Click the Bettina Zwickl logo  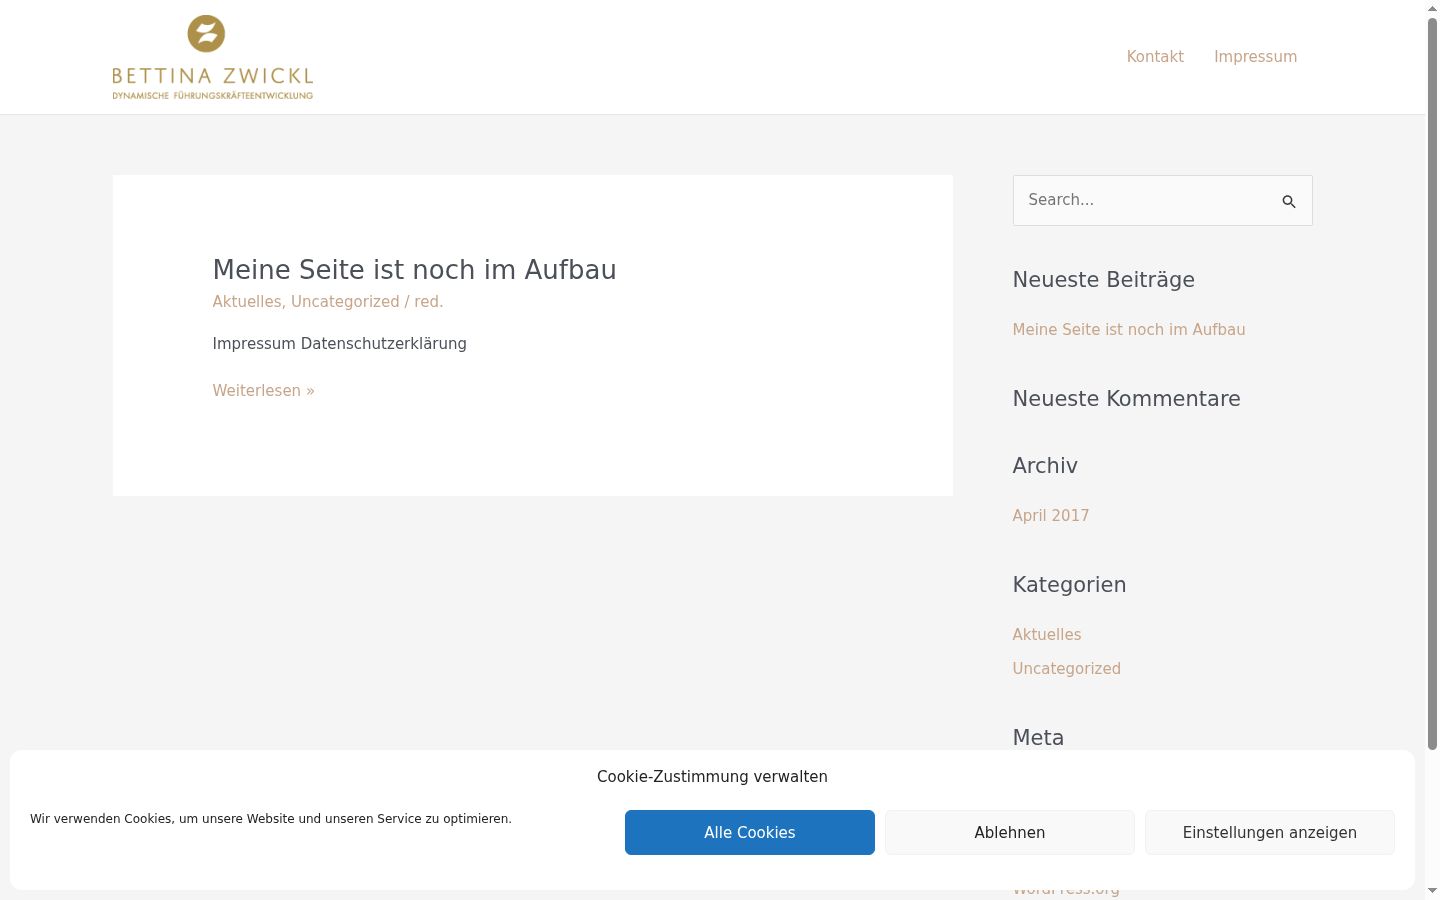coord(212,57)
